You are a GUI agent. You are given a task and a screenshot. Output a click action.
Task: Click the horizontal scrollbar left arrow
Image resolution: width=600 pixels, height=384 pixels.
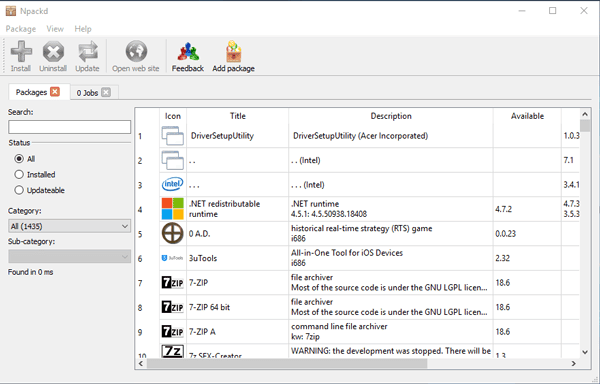[141, 364]
